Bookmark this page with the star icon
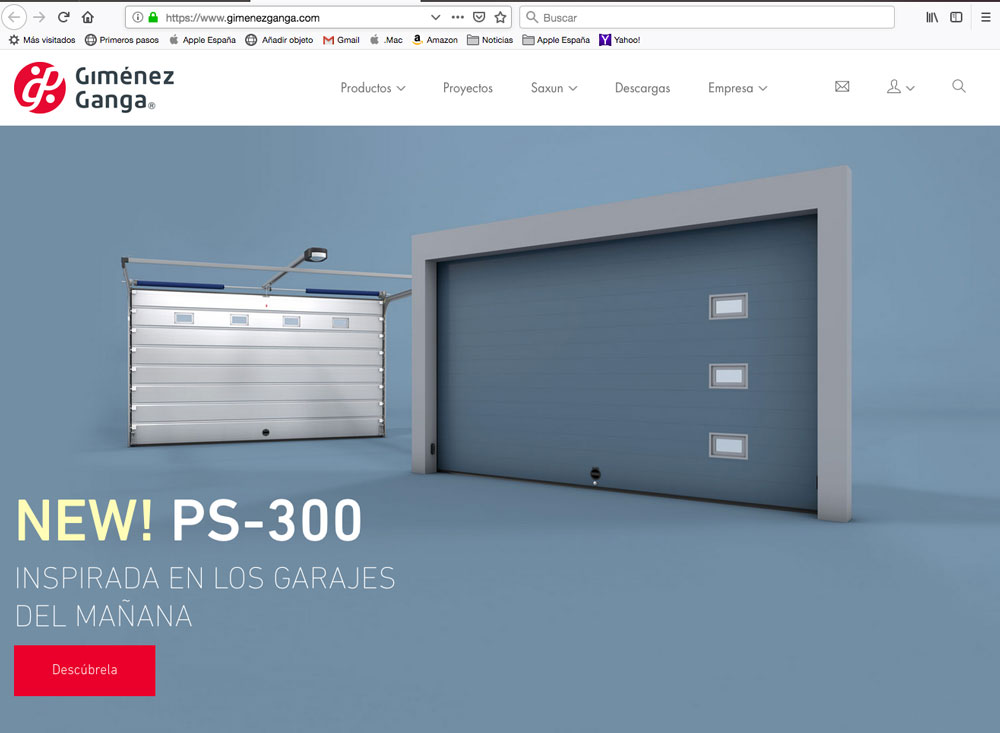The width and height of the screenshot is (1000, 733). tap(501, 17)
